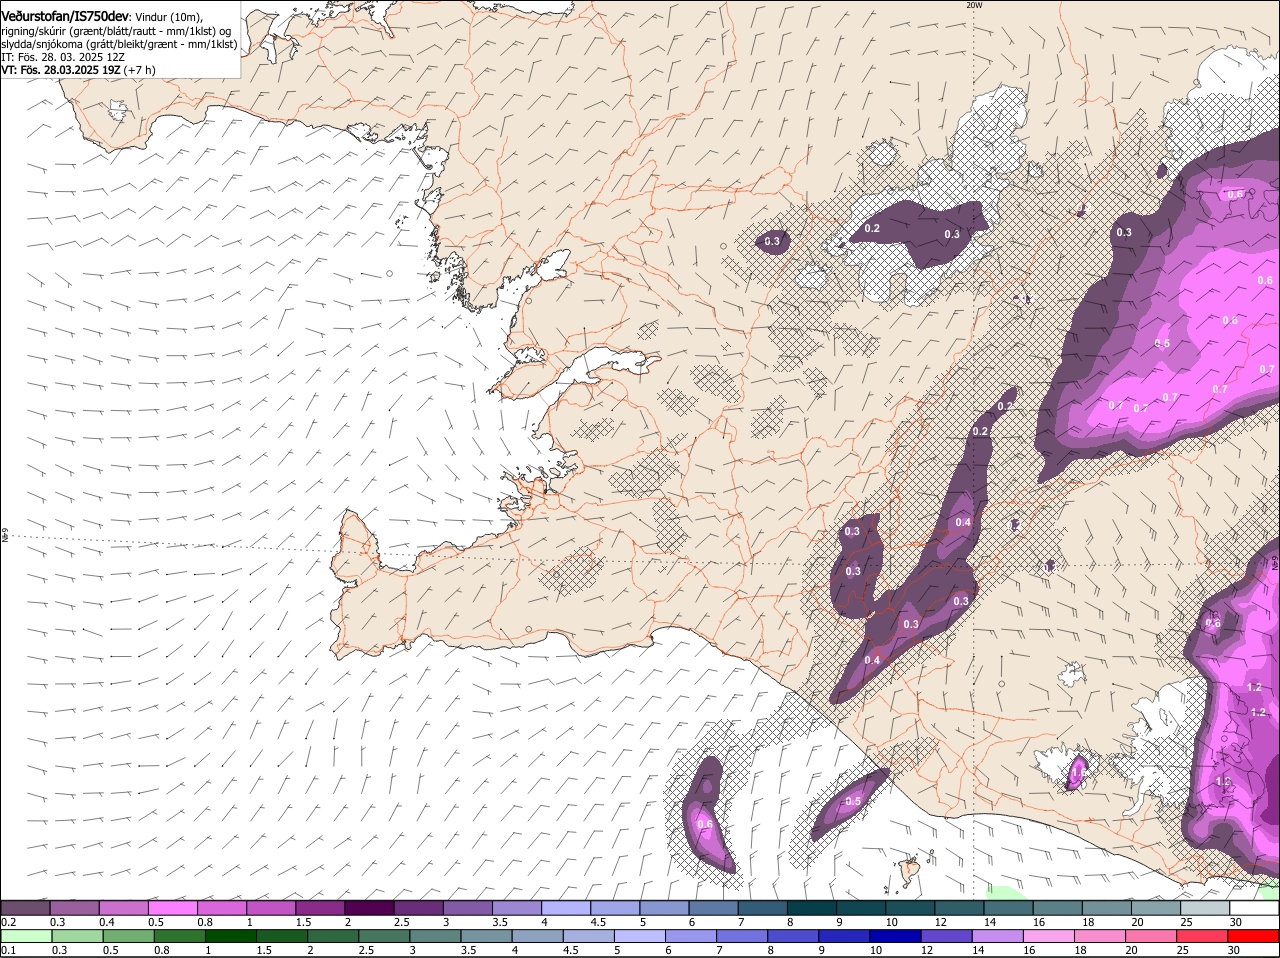Click the dark teal swatch above the upper 9 label

860,907
